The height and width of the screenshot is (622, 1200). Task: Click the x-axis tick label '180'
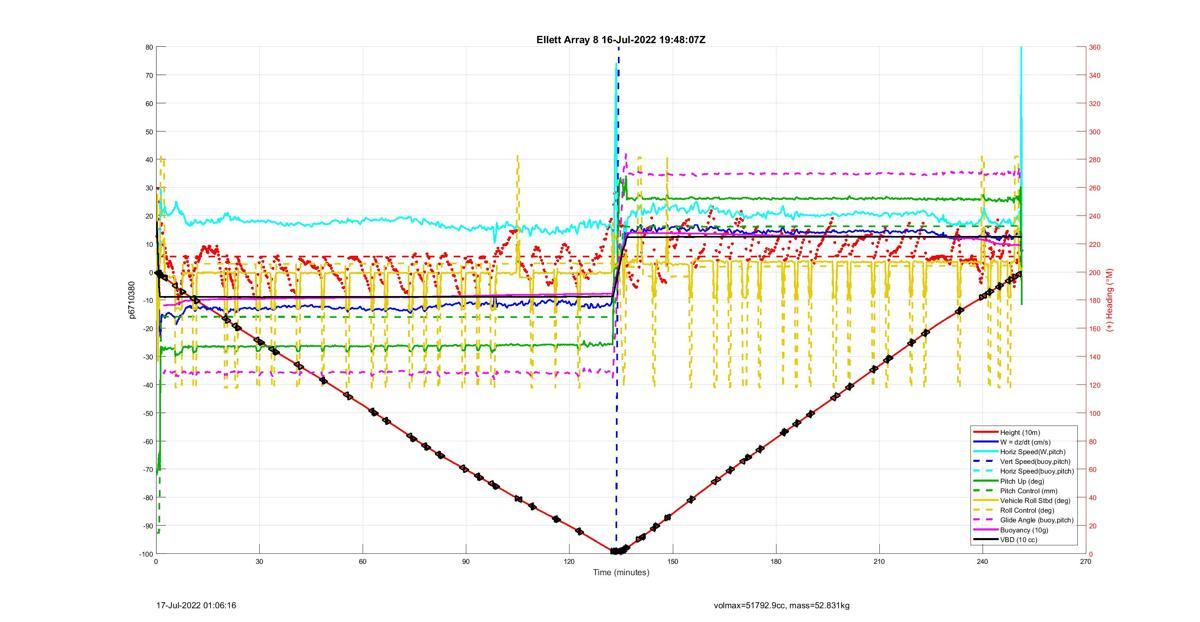point(776,562)
